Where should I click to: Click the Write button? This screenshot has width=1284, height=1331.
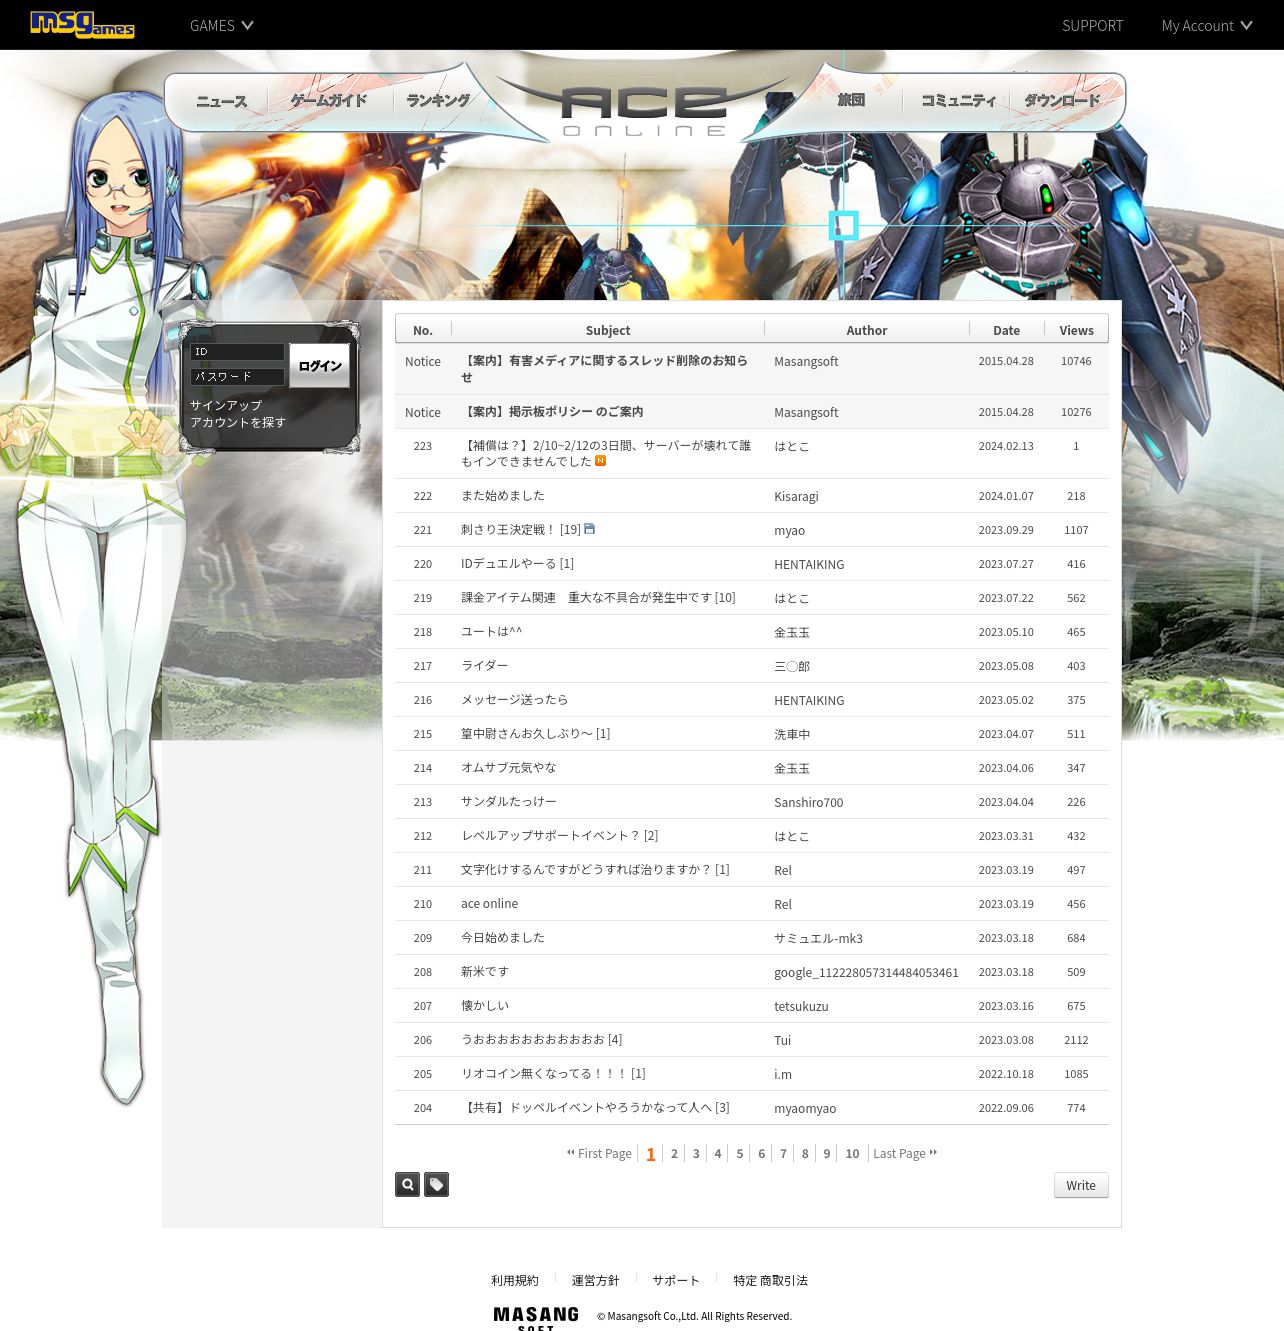pos(1081,1185)
